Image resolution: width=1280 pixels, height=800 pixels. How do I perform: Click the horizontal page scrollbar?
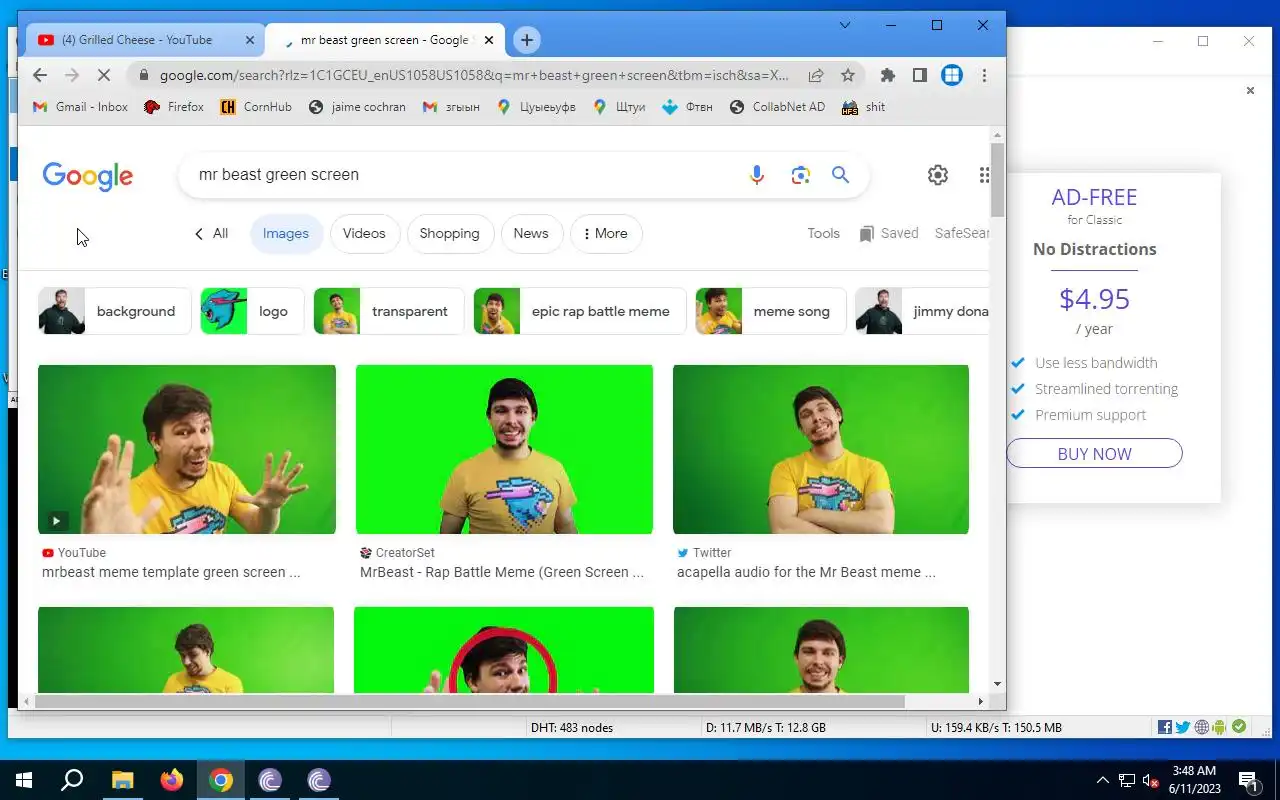click(469, 702)
